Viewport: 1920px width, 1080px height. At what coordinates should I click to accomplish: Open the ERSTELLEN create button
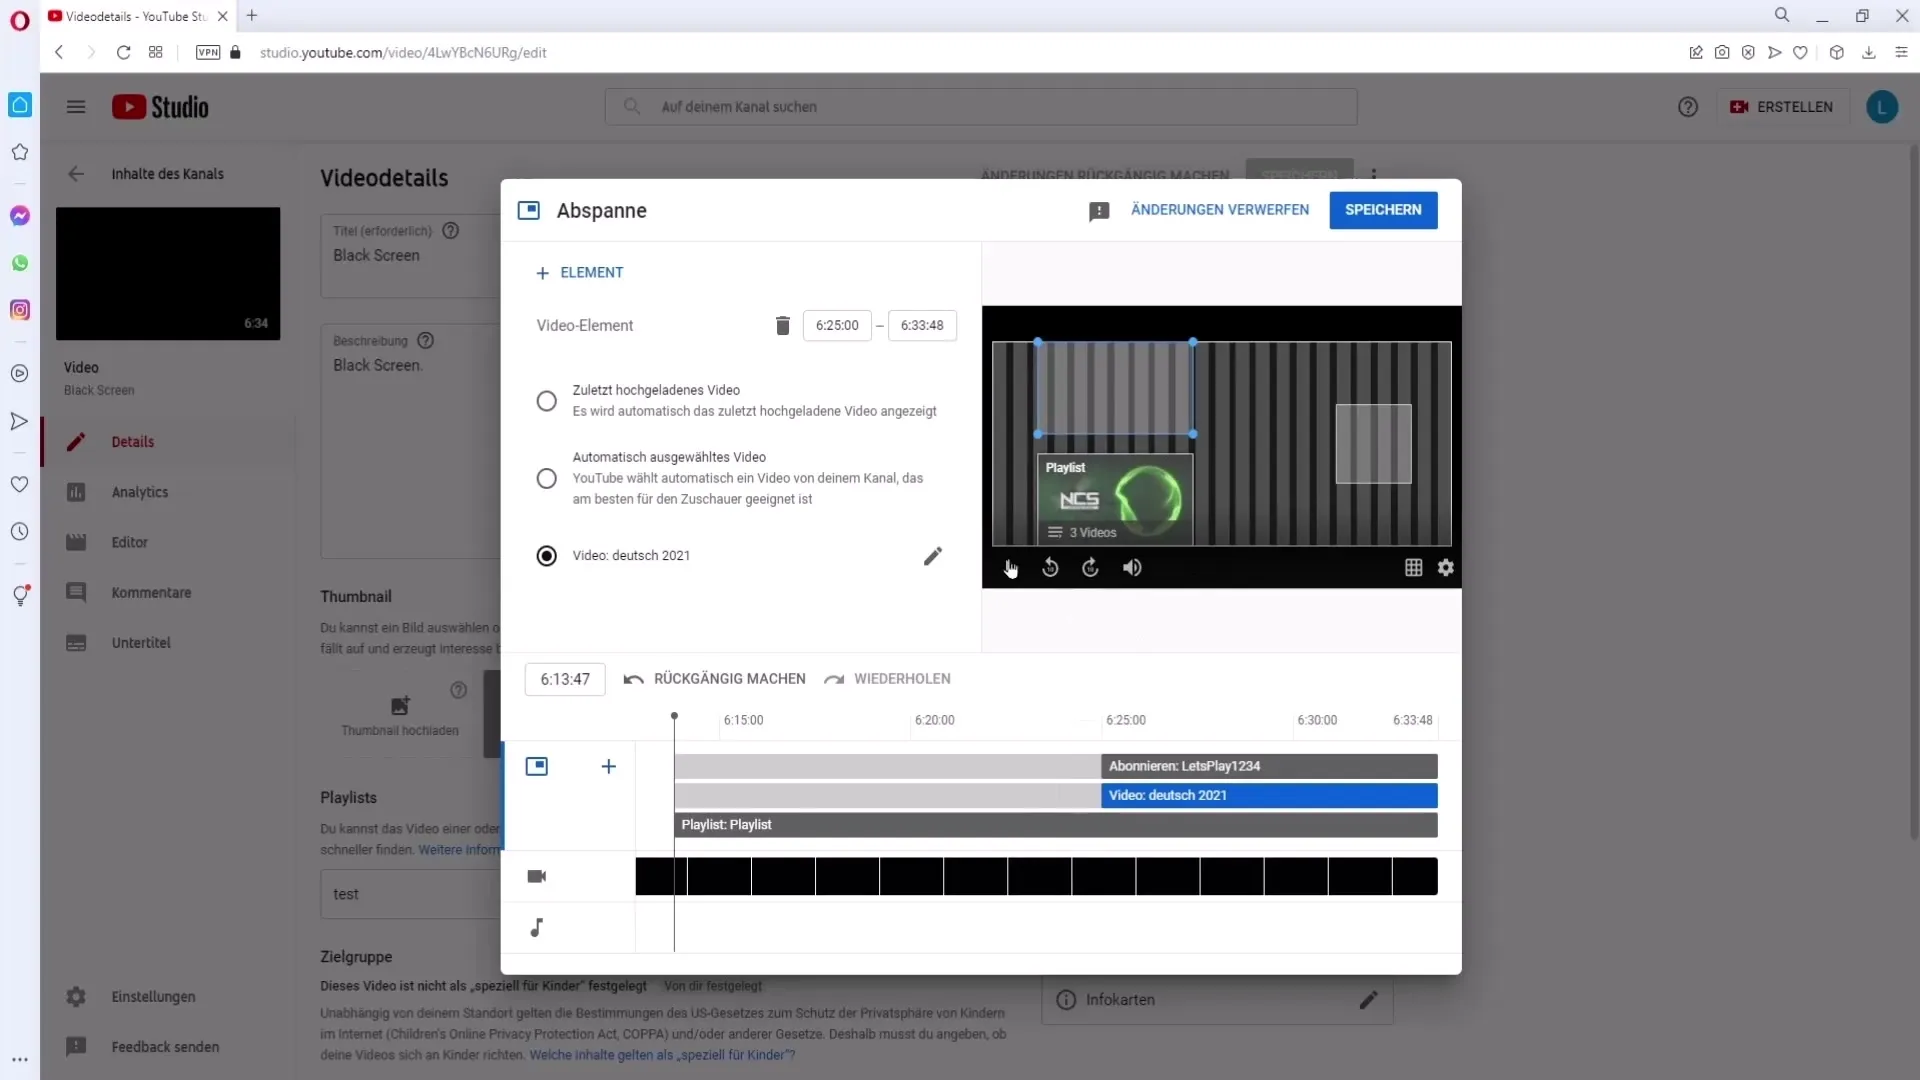pyautogui.click(x=1783, y=107)
